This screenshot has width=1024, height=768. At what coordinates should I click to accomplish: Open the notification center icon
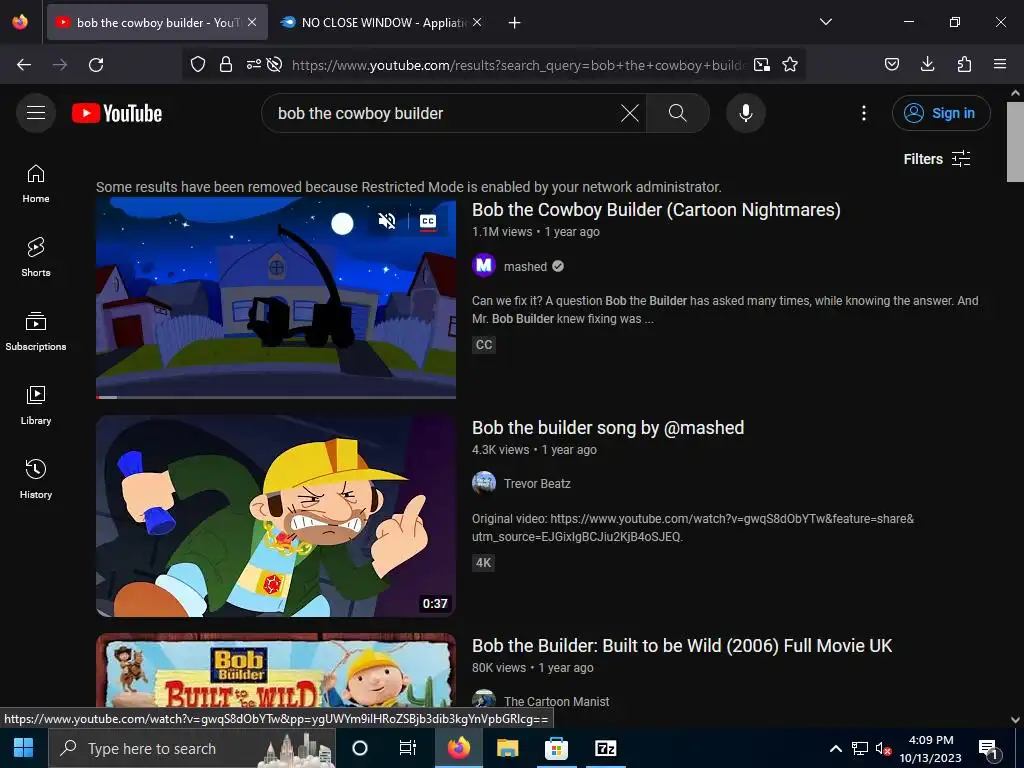click(989, 749)
